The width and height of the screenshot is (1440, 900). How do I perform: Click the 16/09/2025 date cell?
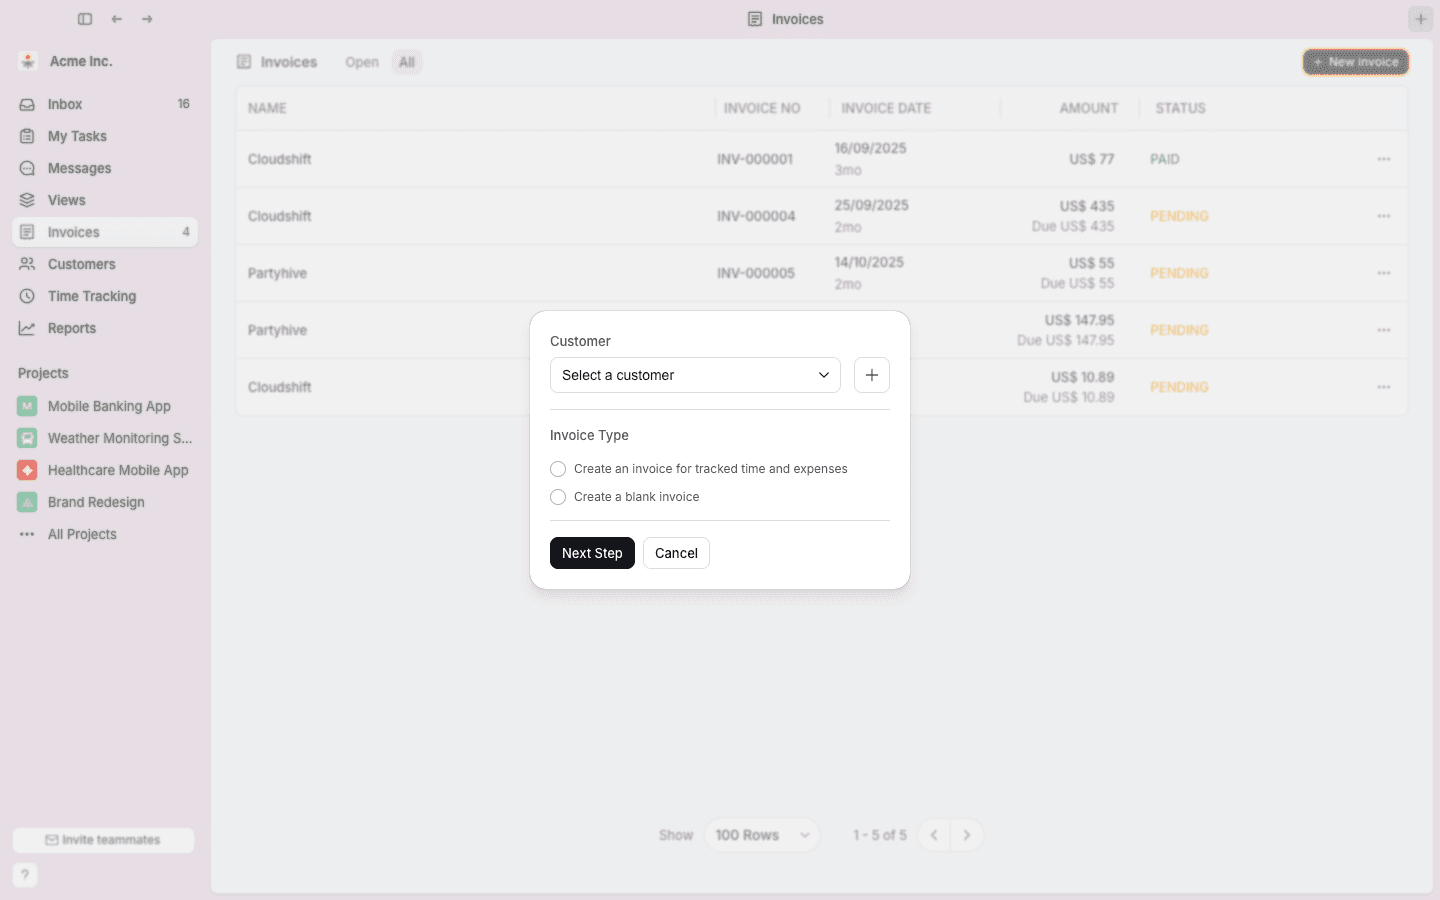pyautogui.click(x=870, y=148)
